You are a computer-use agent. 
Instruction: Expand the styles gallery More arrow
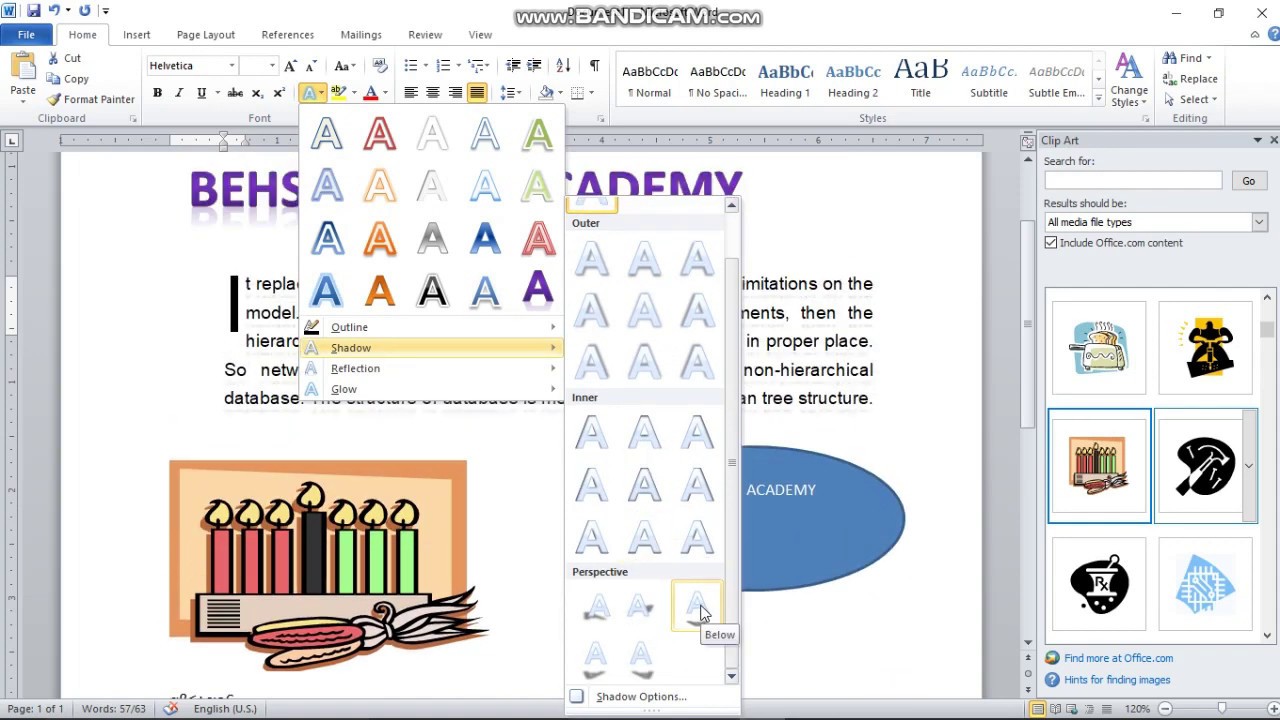(x=1098, y=100)
